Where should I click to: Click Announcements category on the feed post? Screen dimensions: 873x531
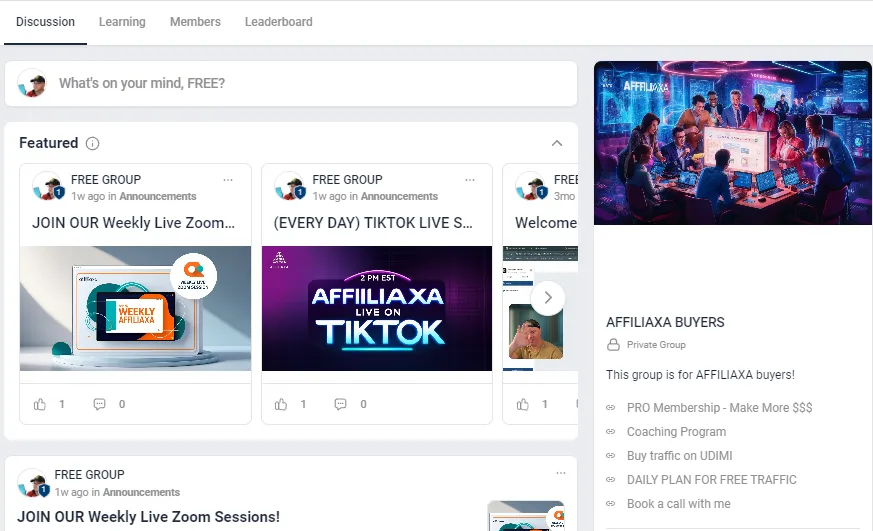pyautogui.click(x=141, y=493)
